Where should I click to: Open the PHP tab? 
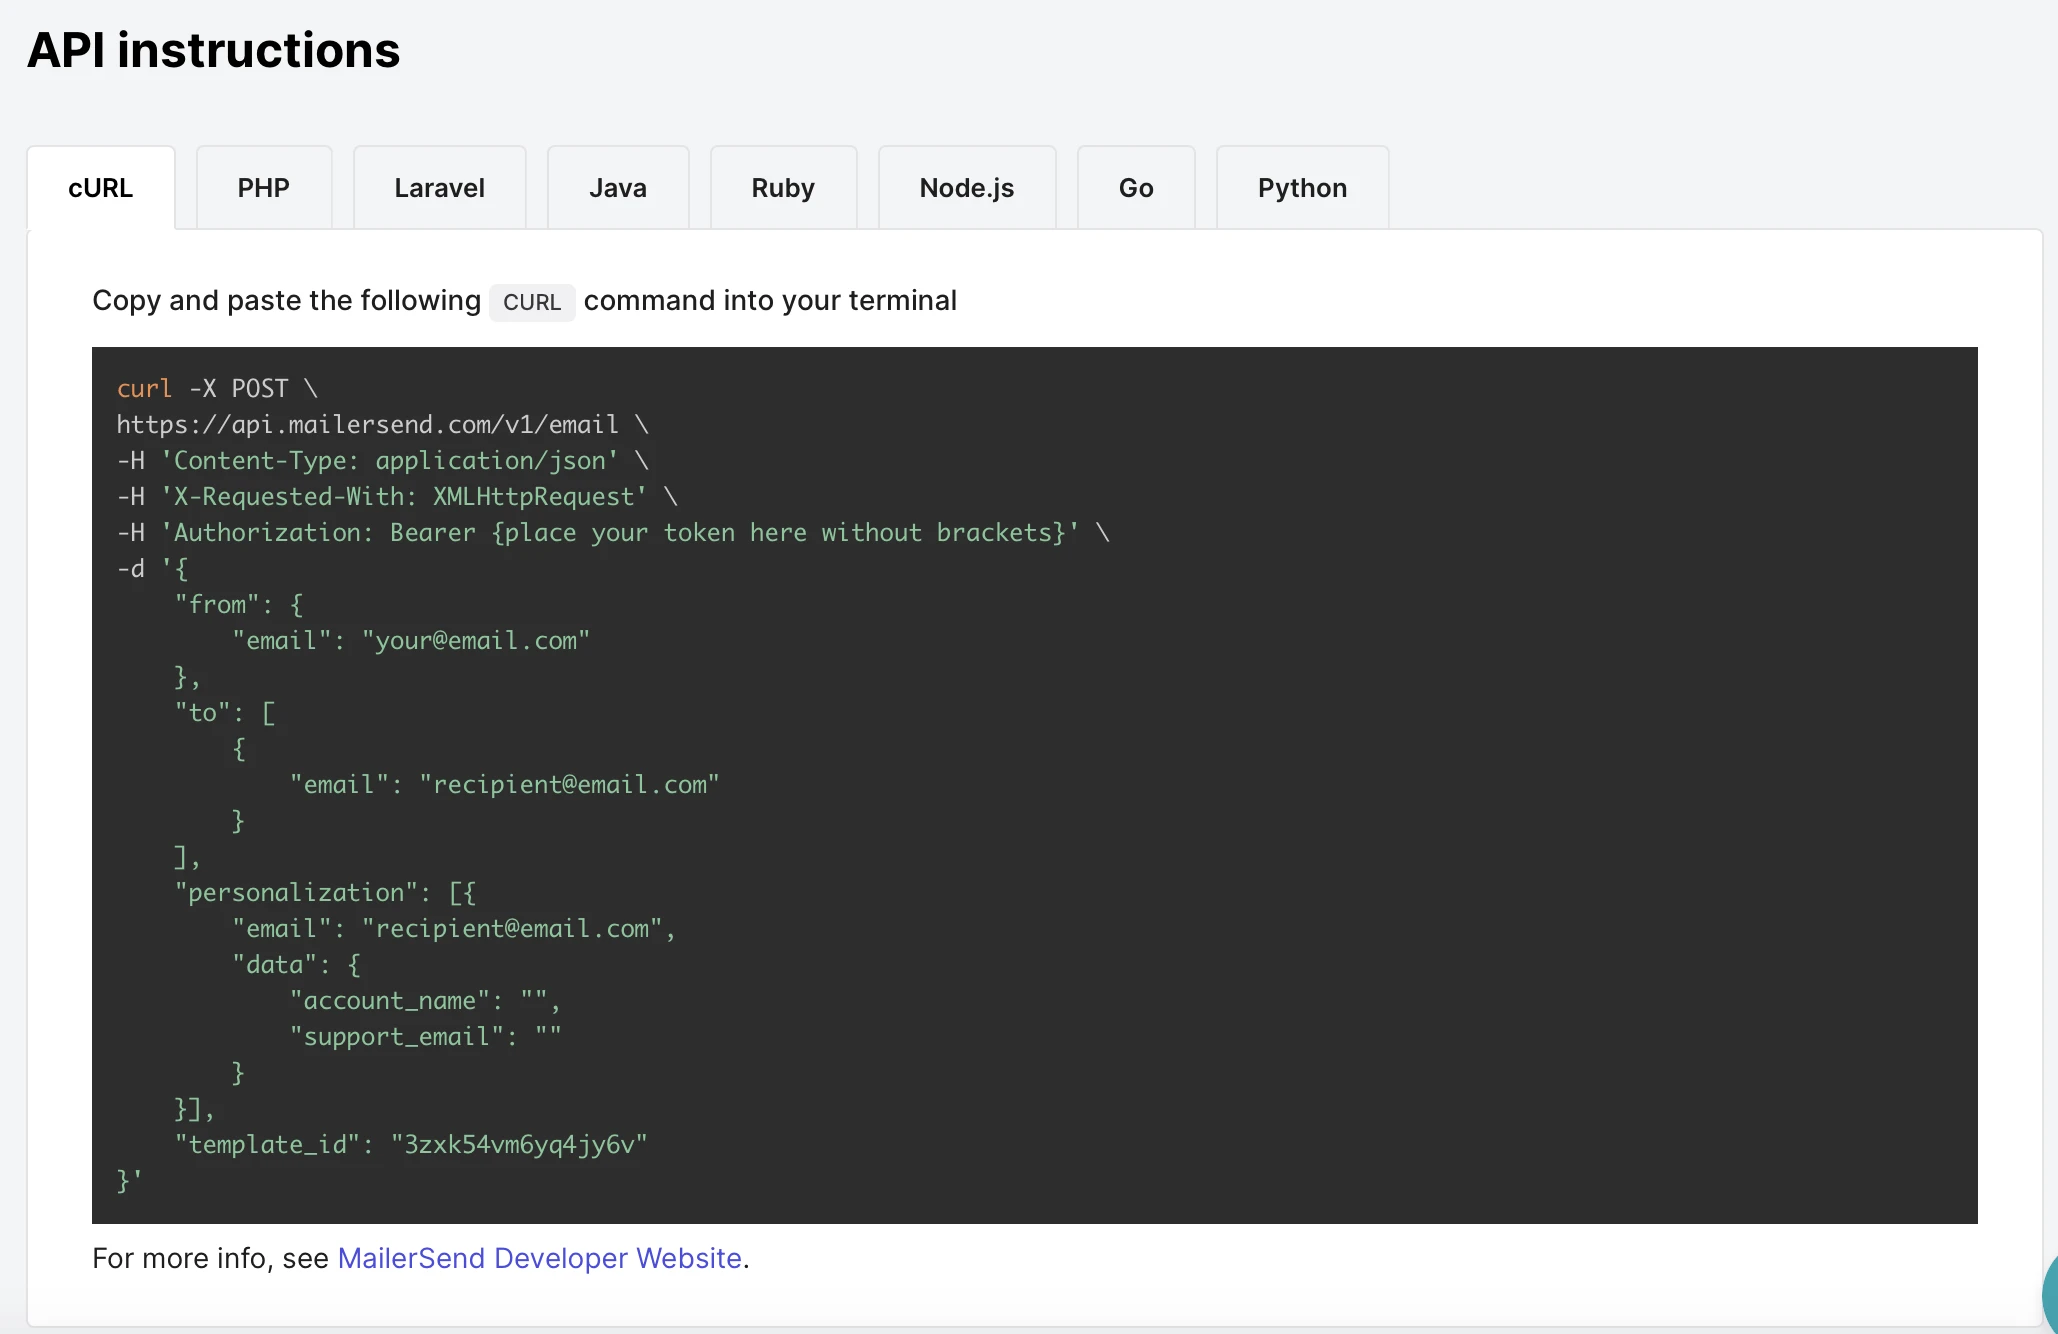(x=263, y=188)
